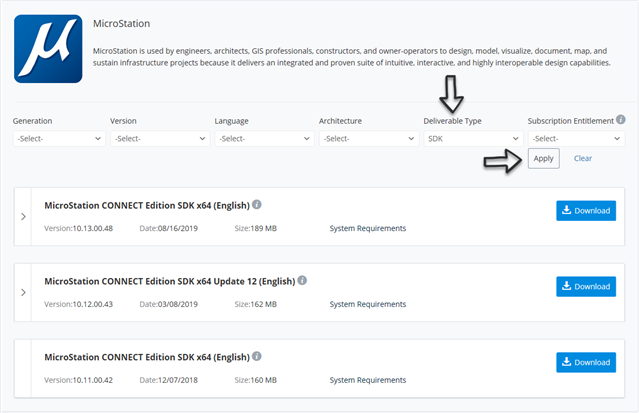
Task: Open the Subscription Entitlement dropdown
Action: pyautogui.click(x=576, y=139)
